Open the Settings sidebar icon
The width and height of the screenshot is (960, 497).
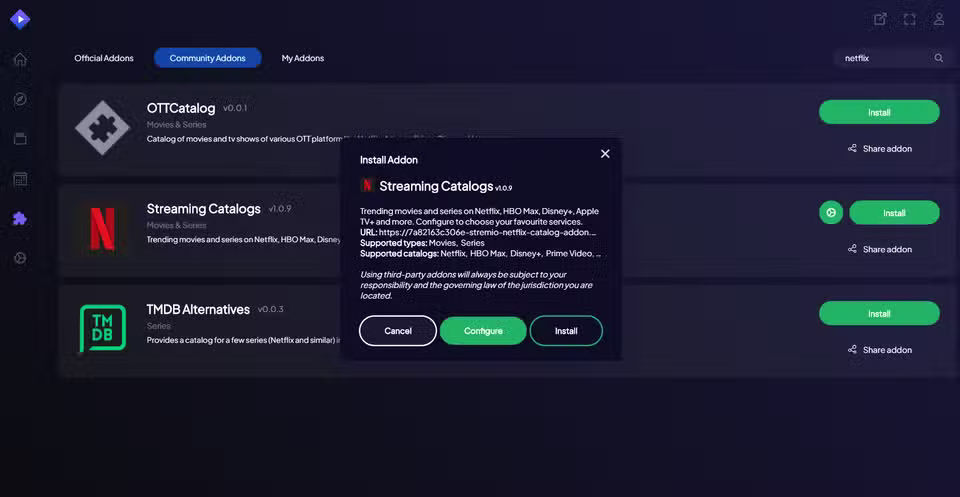tap(20, 258)
